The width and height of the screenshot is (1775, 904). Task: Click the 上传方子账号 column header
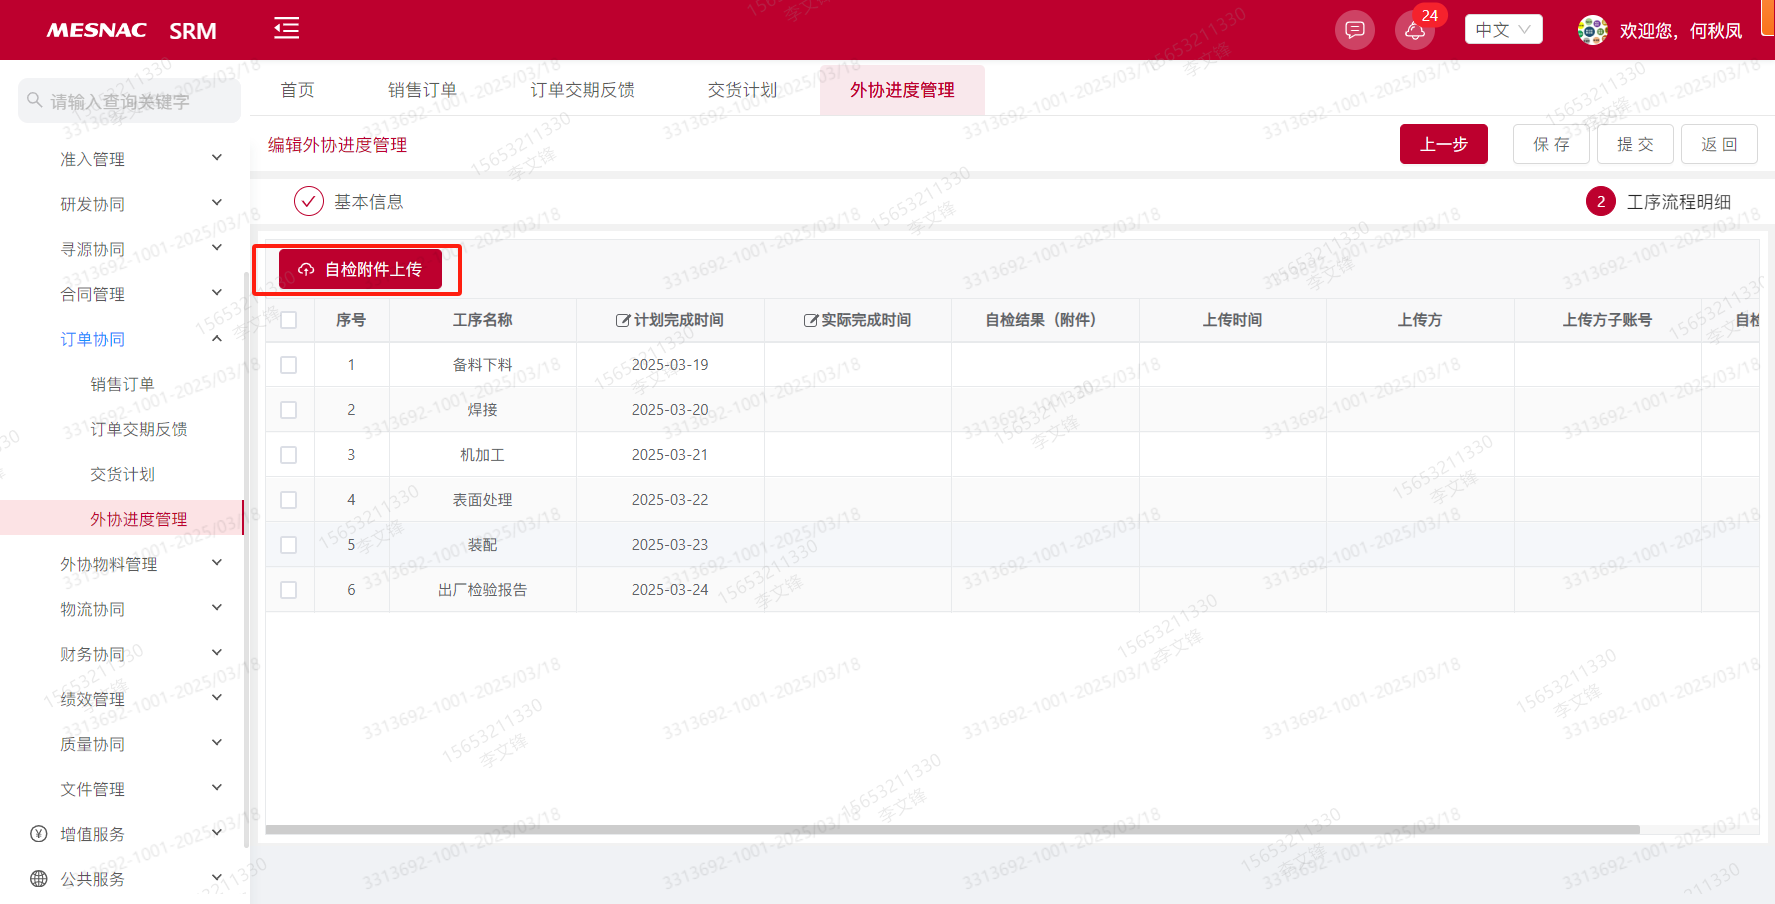click(x=1607, y=320)
